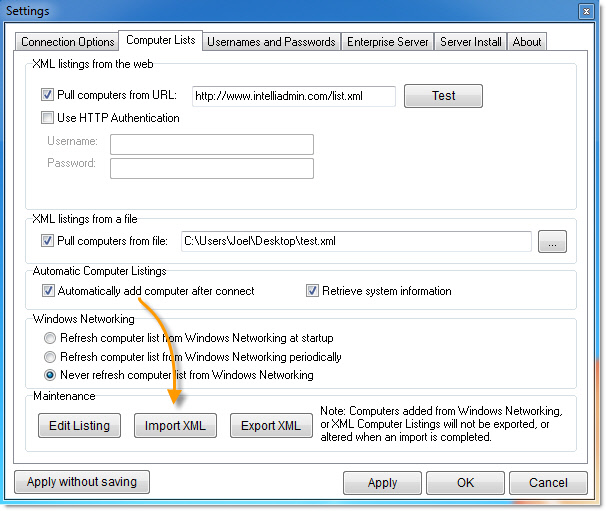Select Never refresh computer list radio
Screen dimensions: 606x511
(50, 375)
